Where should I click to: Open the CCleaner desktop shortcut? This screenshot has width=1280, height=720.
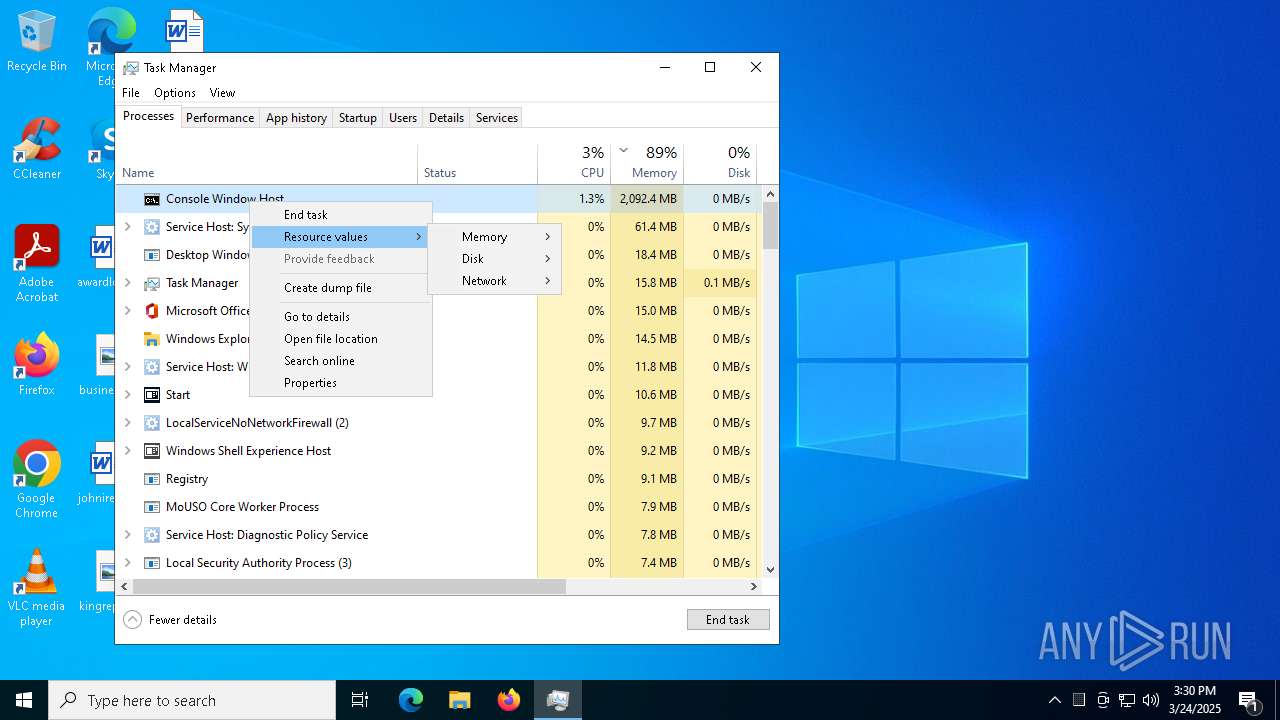(36, 149)
